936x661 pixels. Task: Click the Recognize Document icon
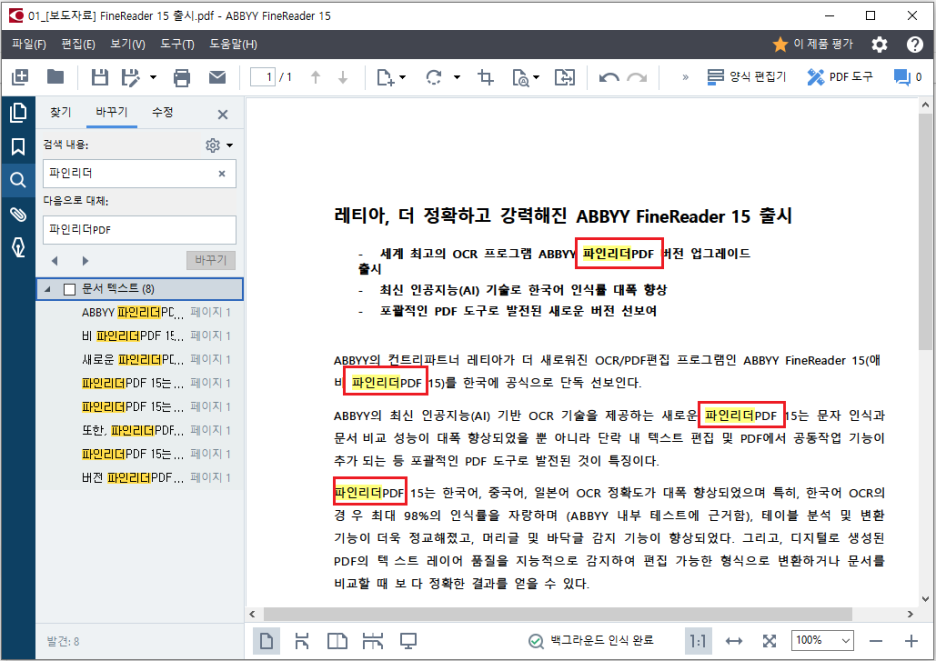pos(521,77)
